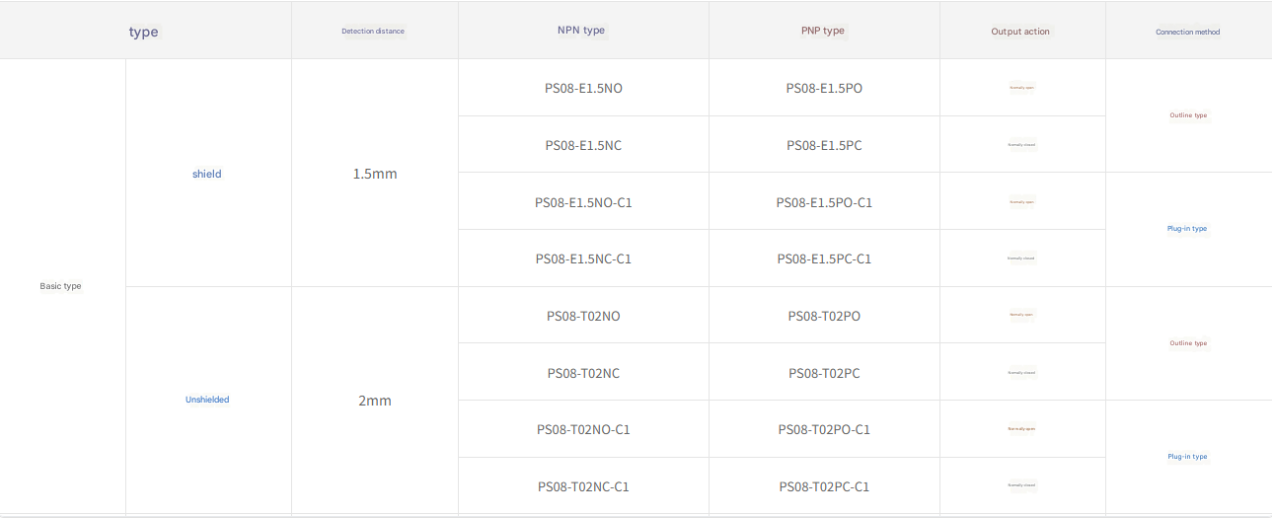Click model PS08-T02NC-C1
The image size is (1272, 518).
coord(583,487)
